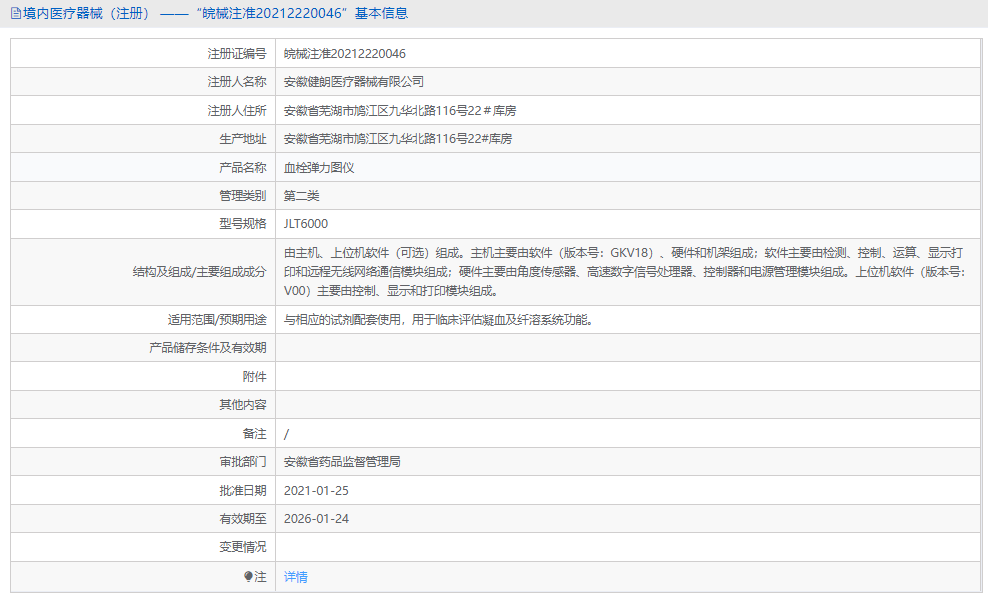Click the bulb icon next to 注

[248, 576]
